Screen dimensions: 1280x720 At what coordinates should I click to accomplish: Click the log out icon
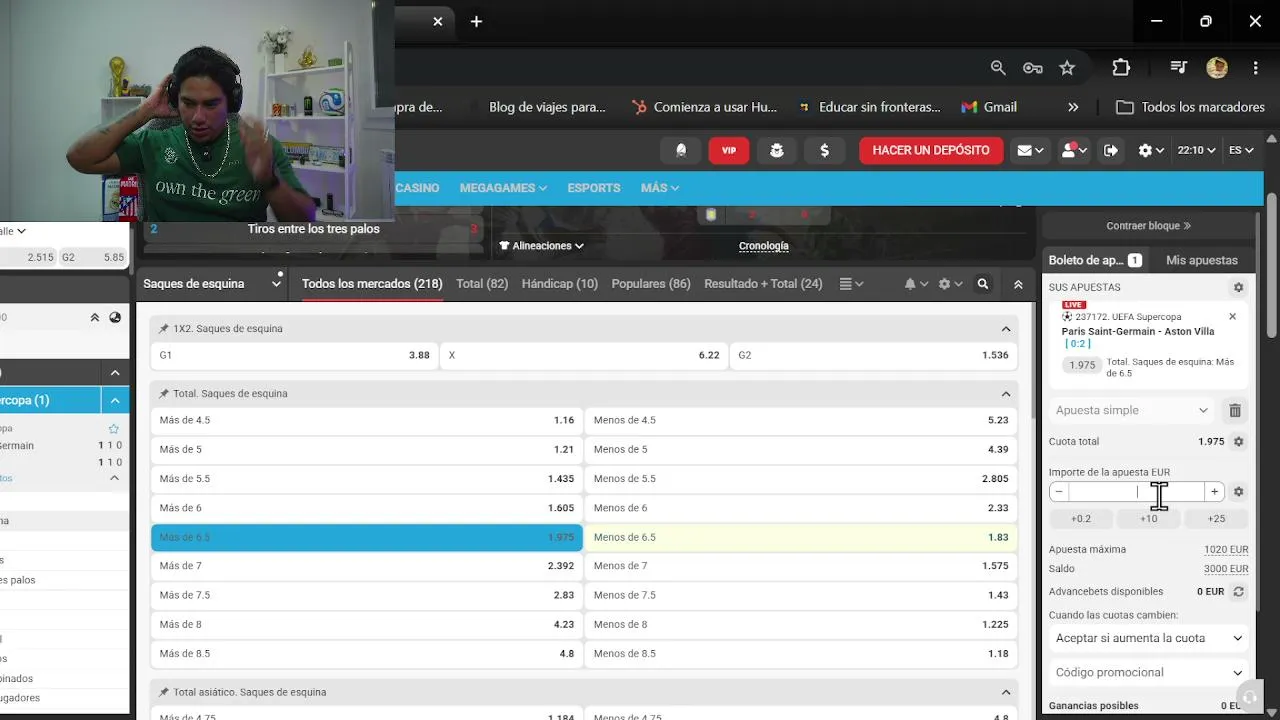pyautogui.click(x=1111, y=150)
